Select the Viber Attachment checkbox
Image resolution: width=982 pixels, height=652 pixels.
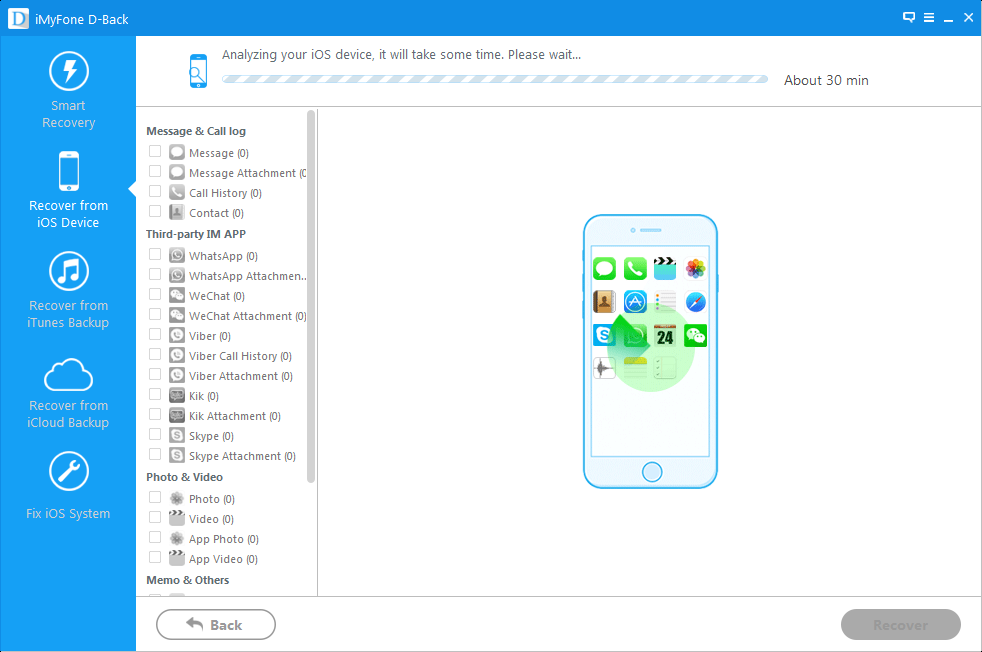pyautogui.click(x=155, y=375)
